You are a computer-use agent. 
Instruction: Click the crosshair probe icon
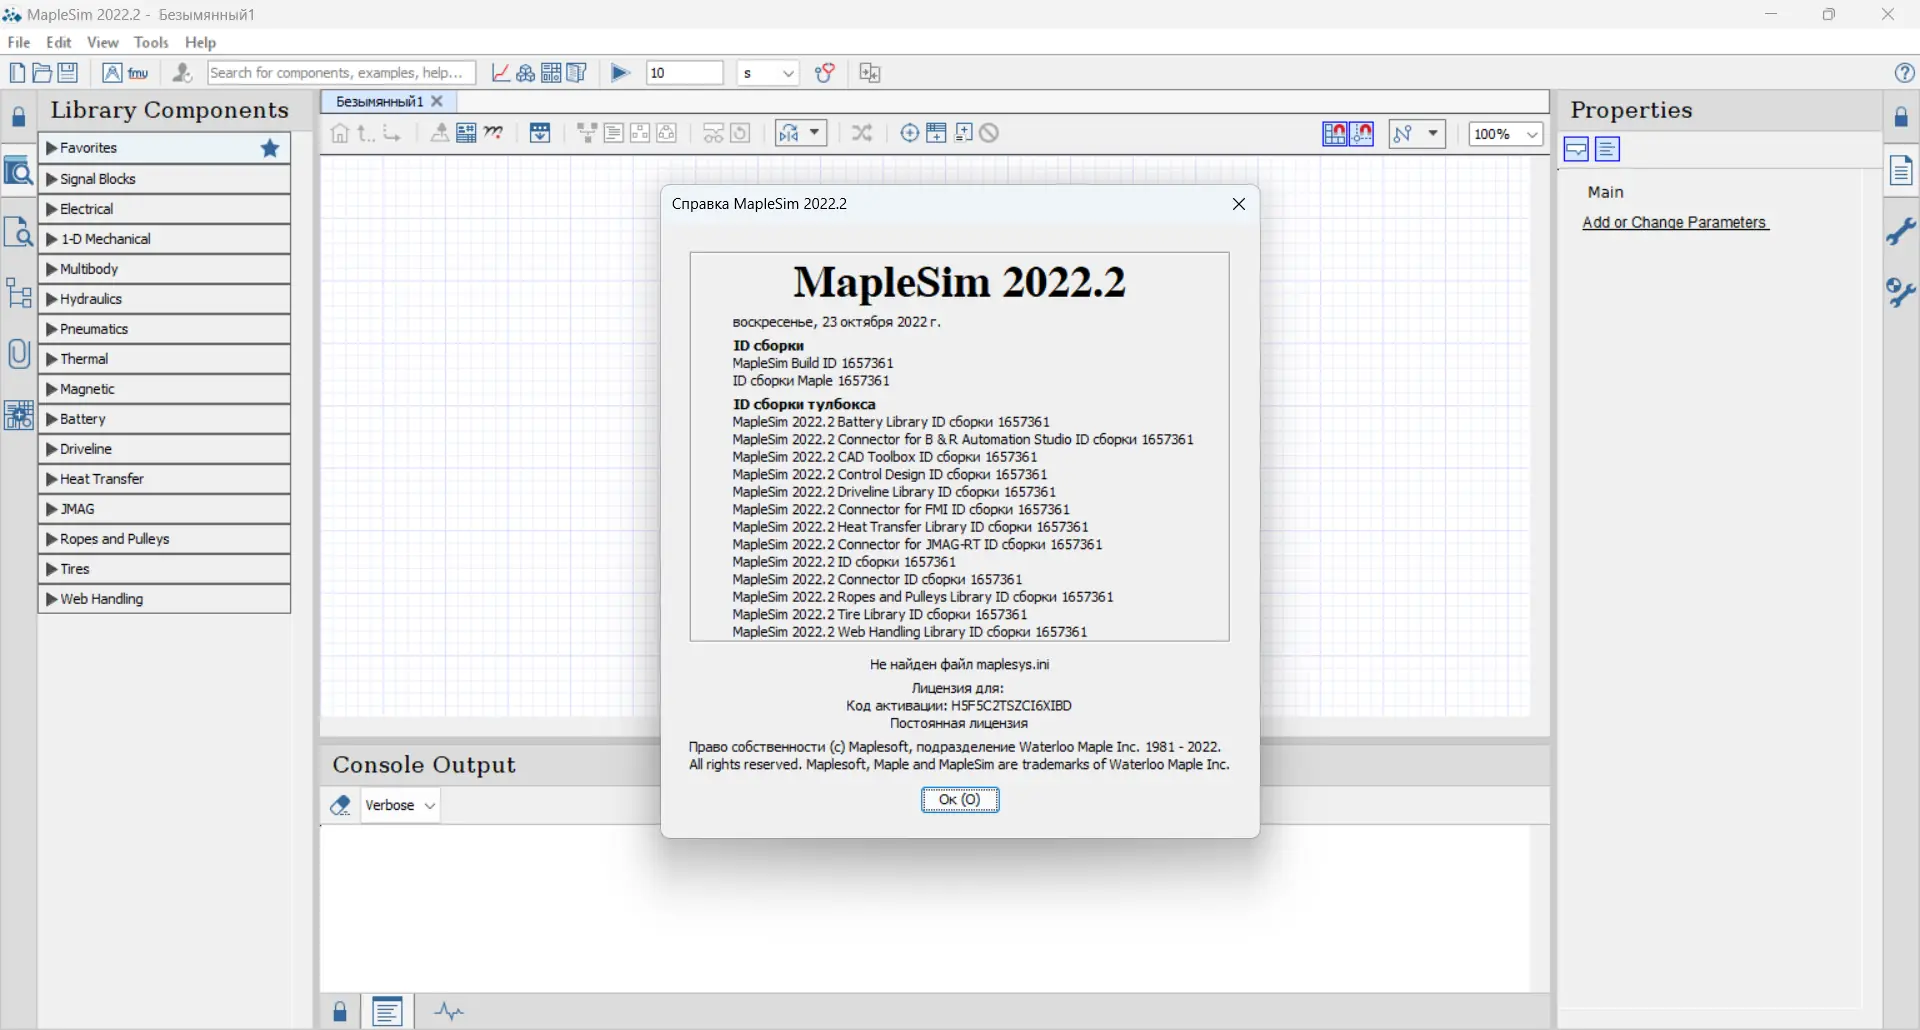909,133
